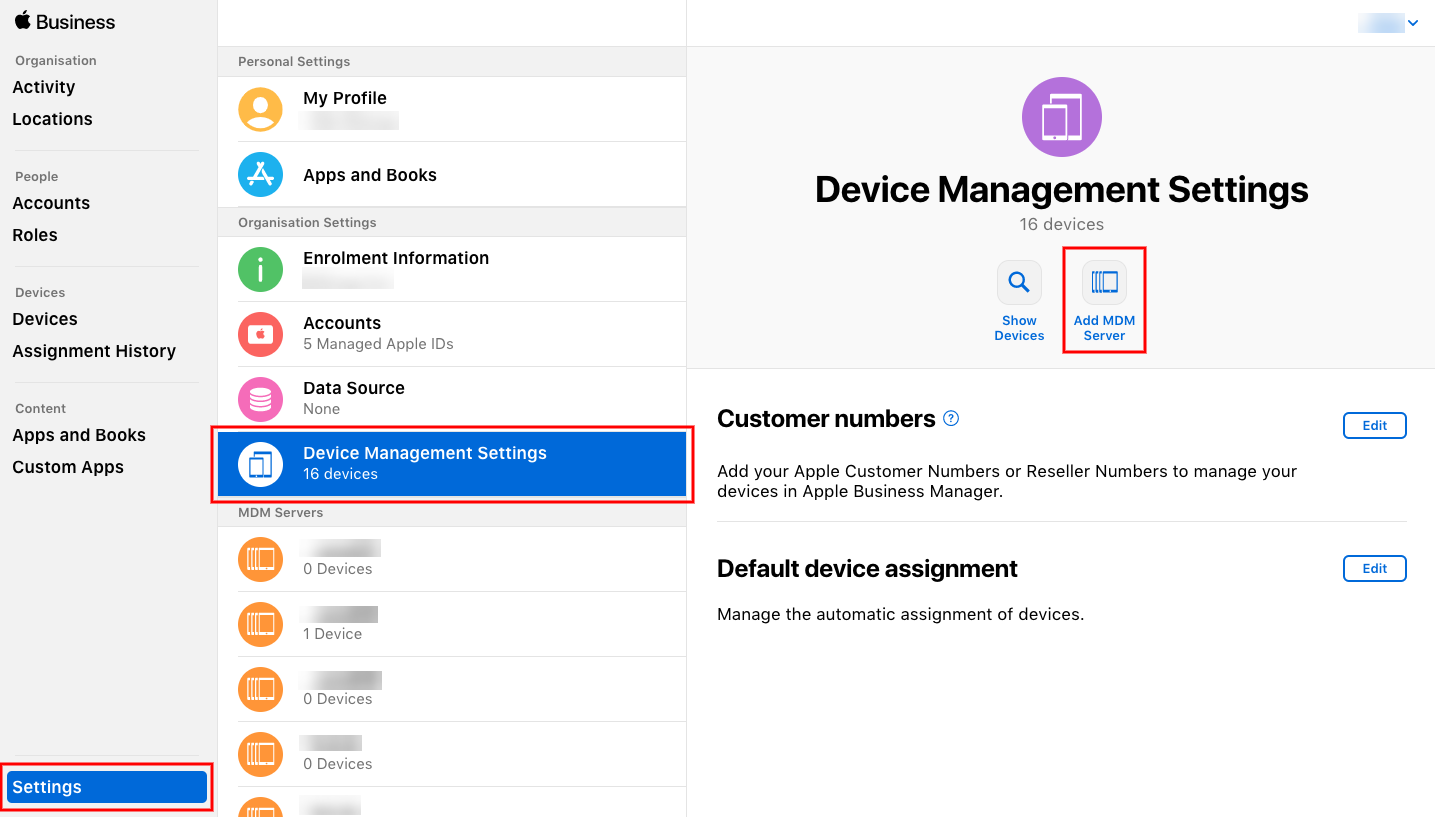Select Settings at the sidebar bottom
This screenshot has height=817, width=1435.
point(107,787)
